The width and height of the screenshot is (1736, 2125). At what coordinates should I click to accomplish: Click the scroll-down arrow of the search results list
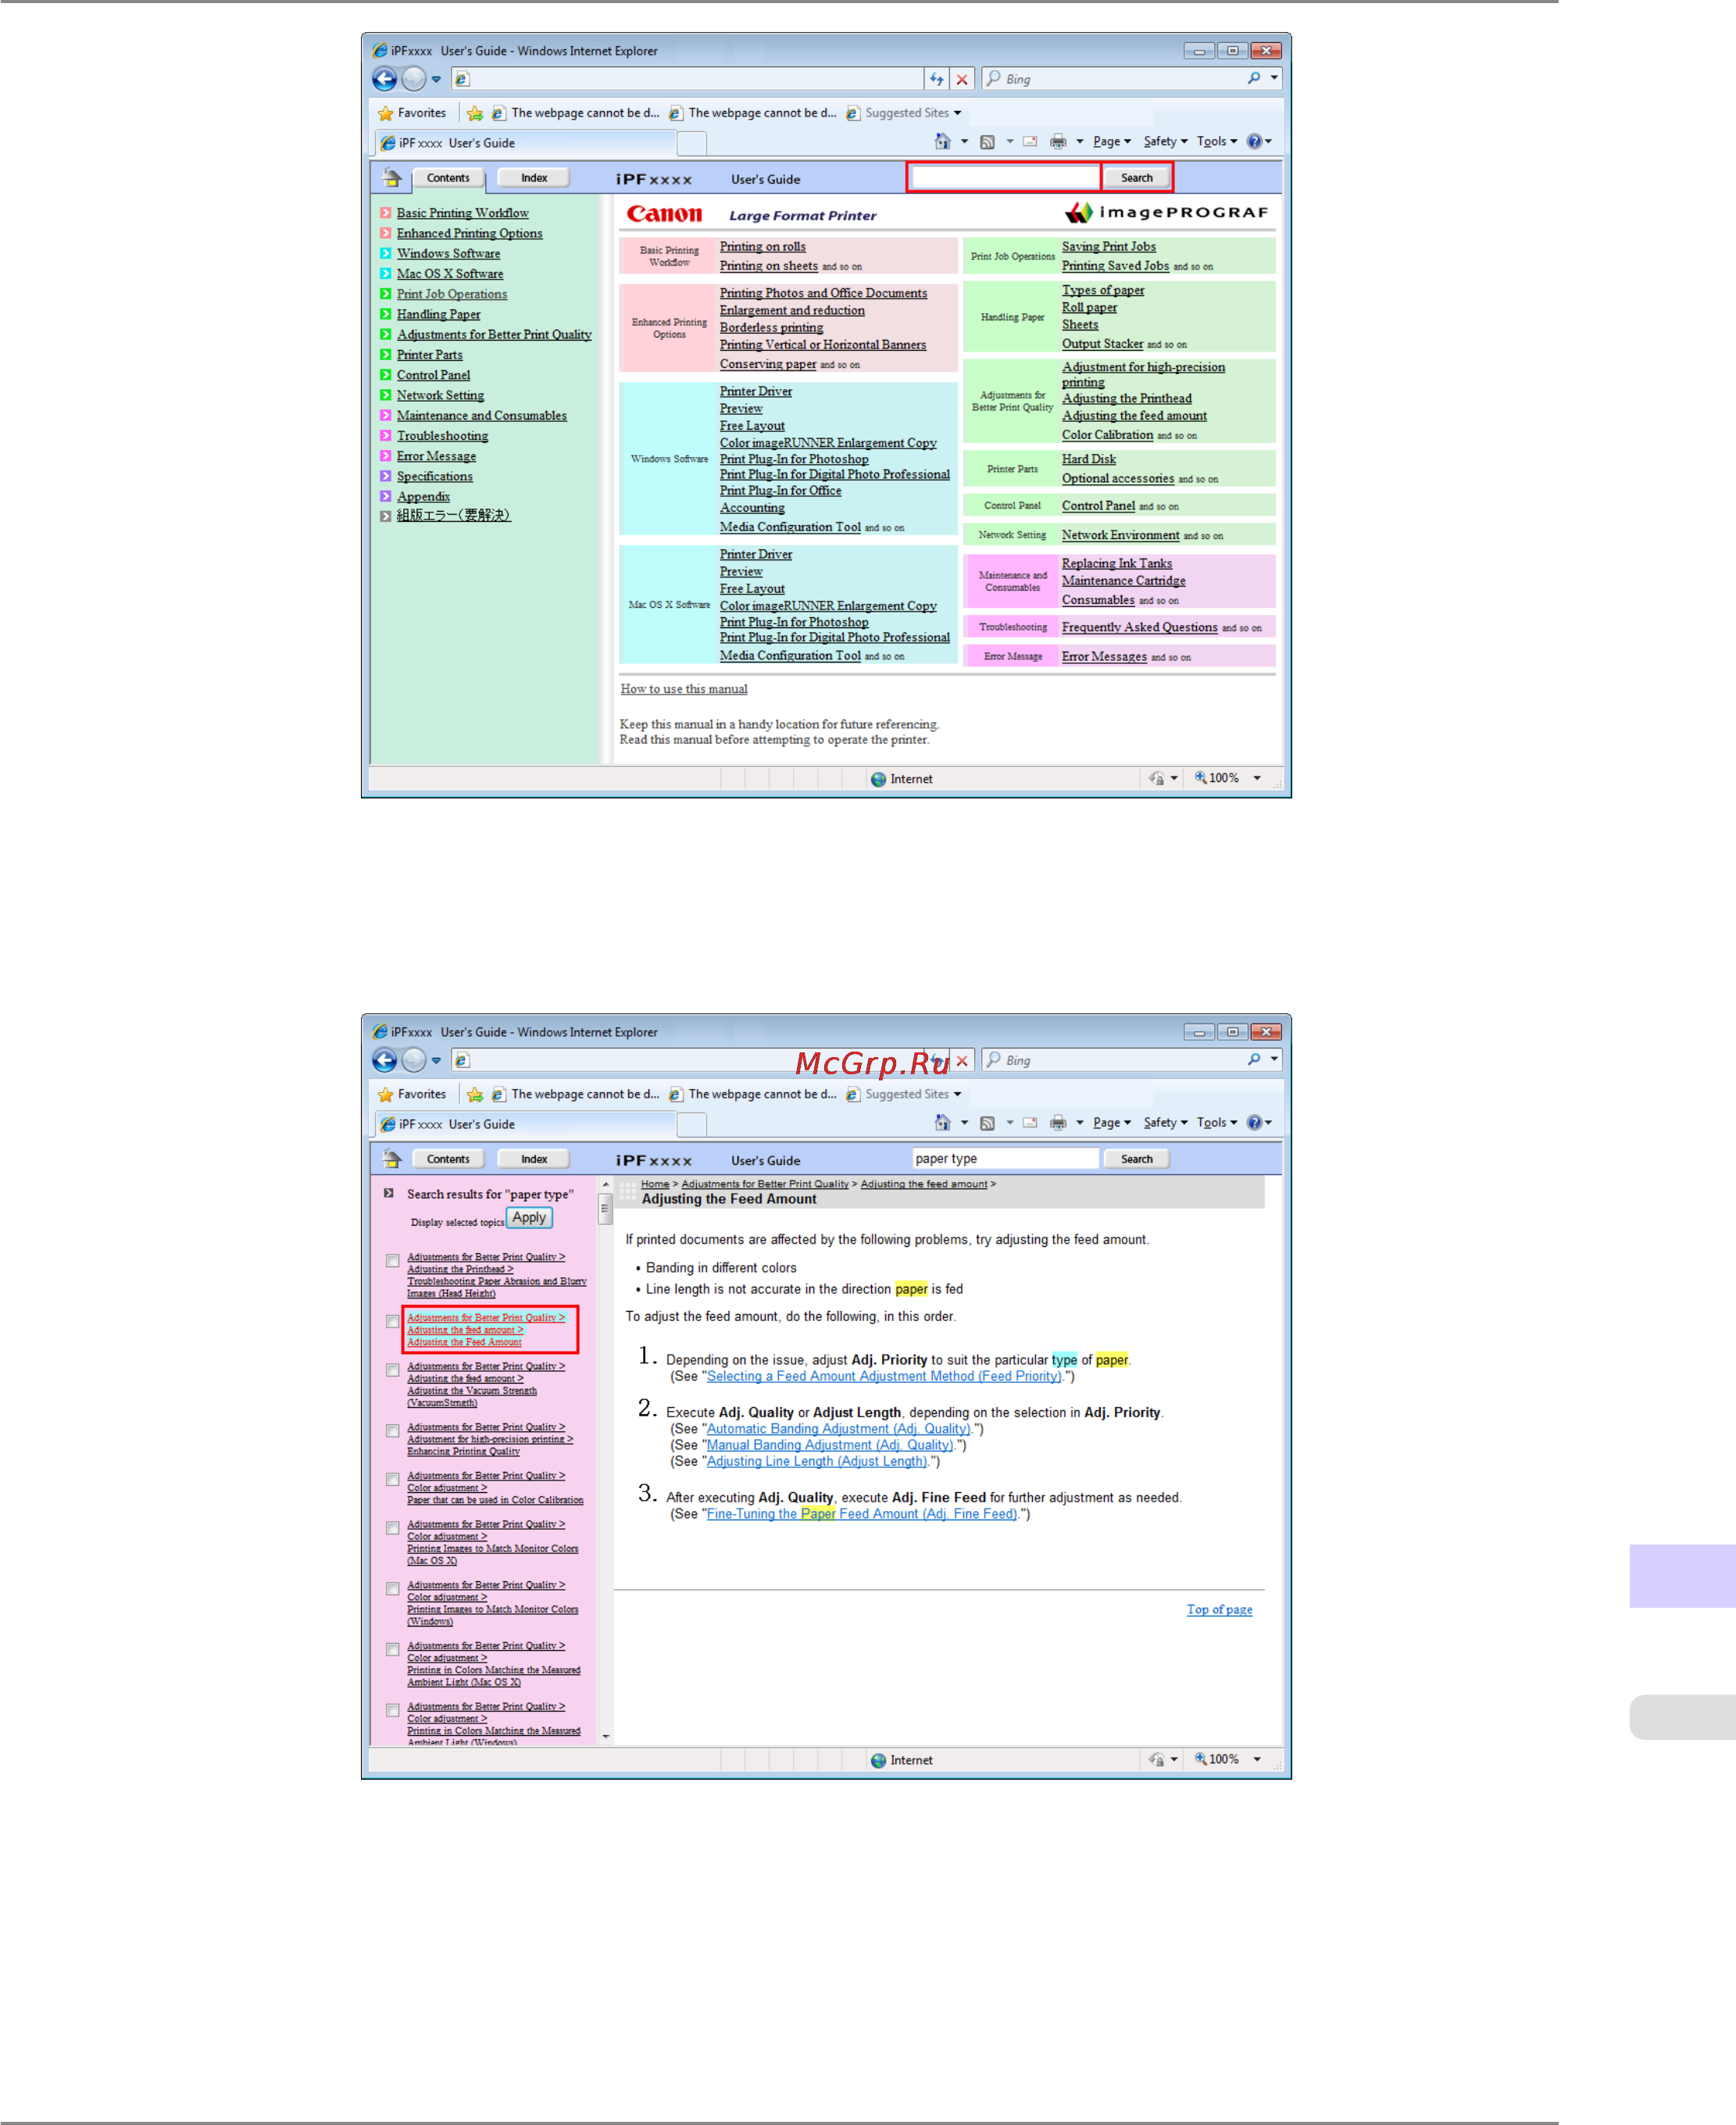point(606,1737)
